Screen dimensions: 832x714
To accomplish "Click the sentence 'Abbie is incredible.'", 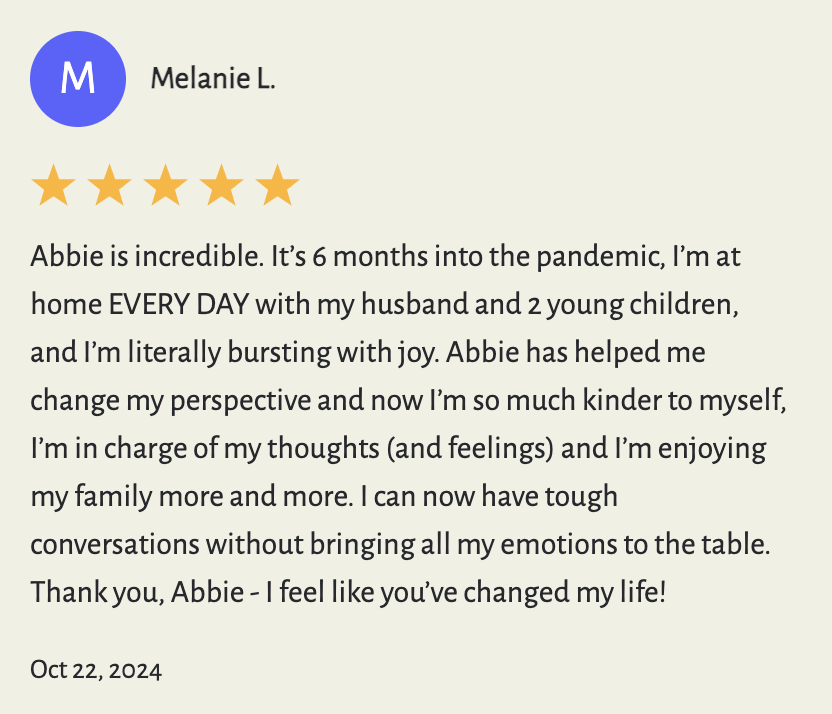I will point(147,258).
